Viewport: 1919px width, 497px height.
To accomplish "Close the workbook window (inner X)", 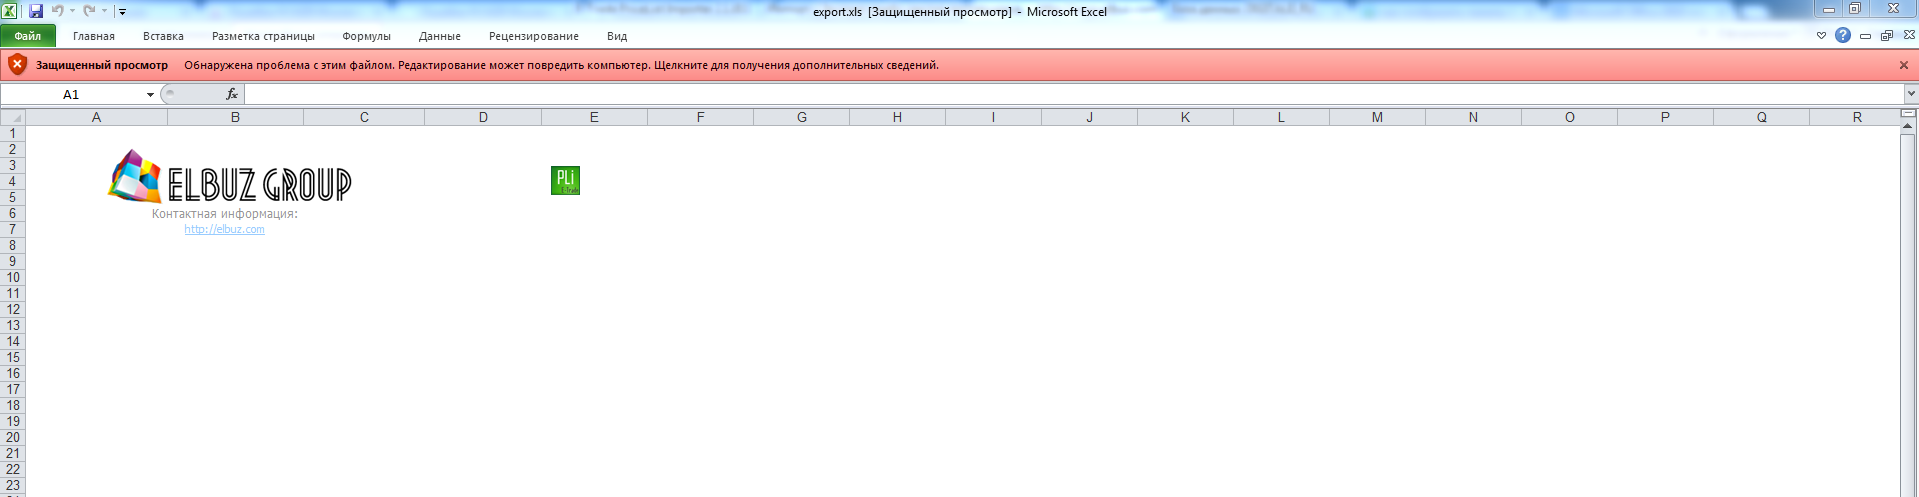I will [1909, 35].
